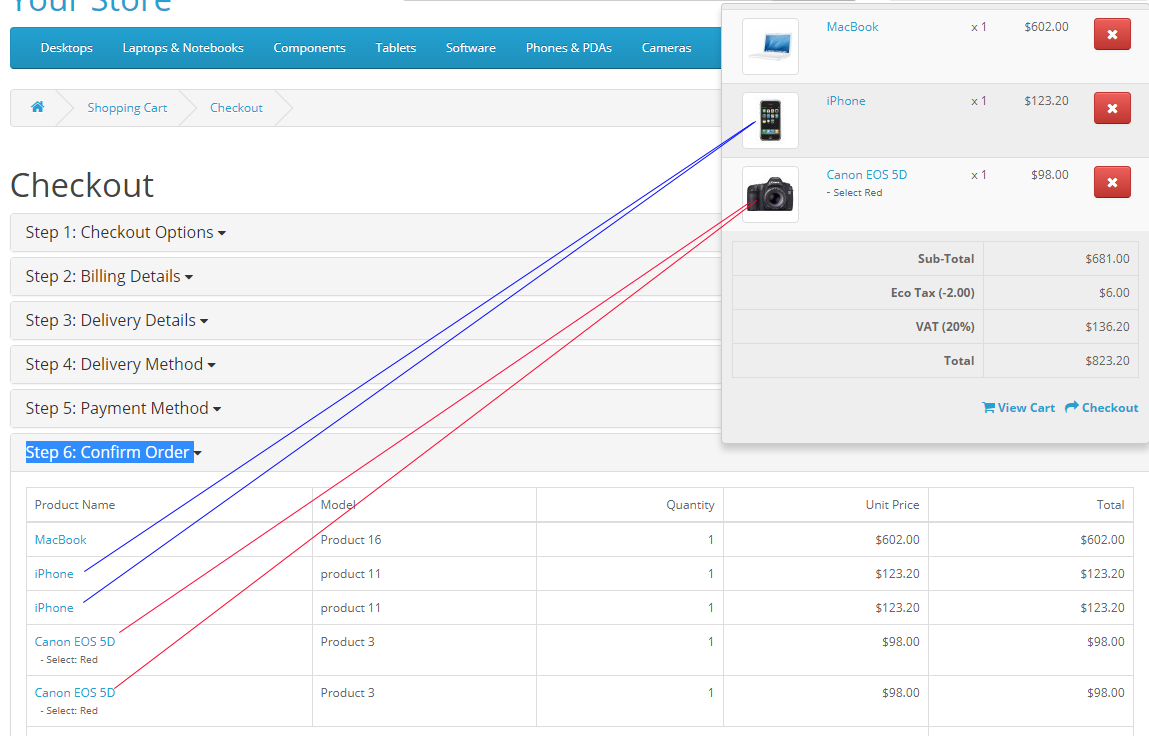This screenshot has width=1149, height=736.
Task: Expand Step 4: Delivery Method
Action: pos(120,364)
